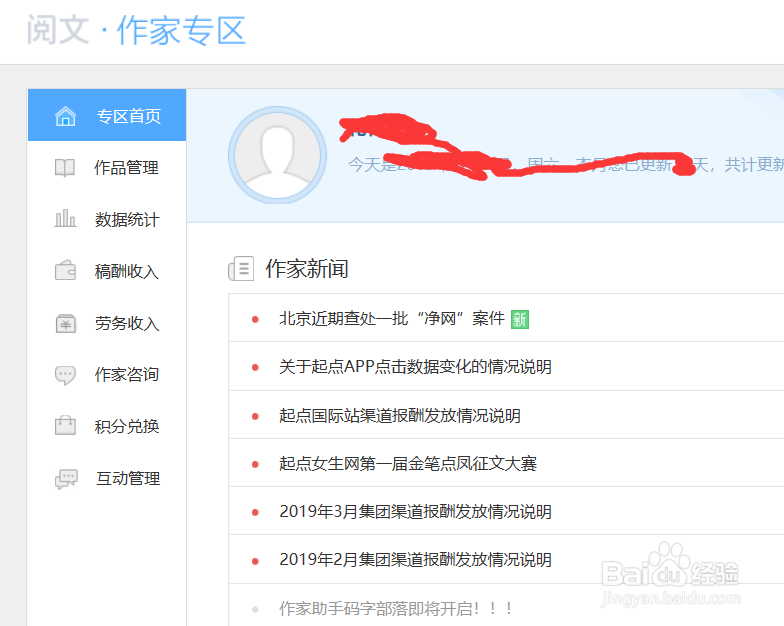The height and width of the screenshot is (626, 784).
Task: Click the newspaper icon next to 作家新闻
Action: [x=241, y=268]
